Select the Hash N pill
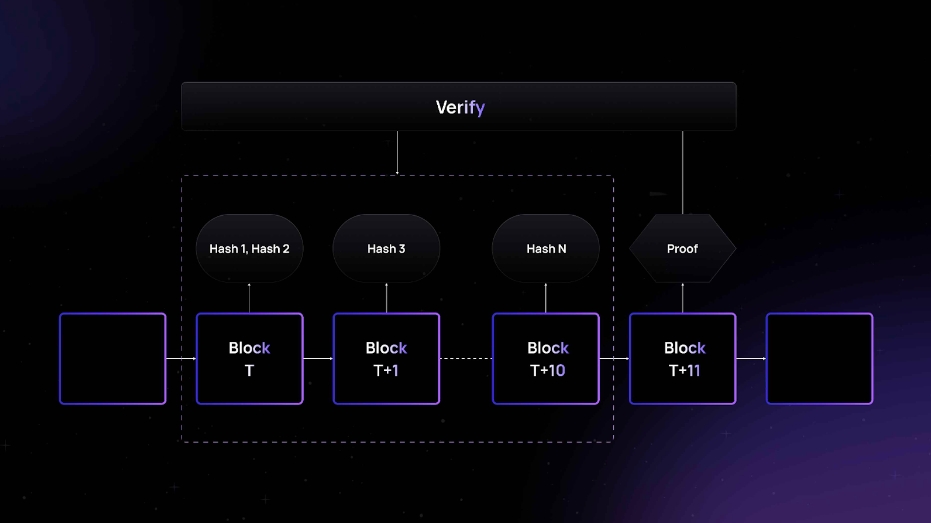 546,248
